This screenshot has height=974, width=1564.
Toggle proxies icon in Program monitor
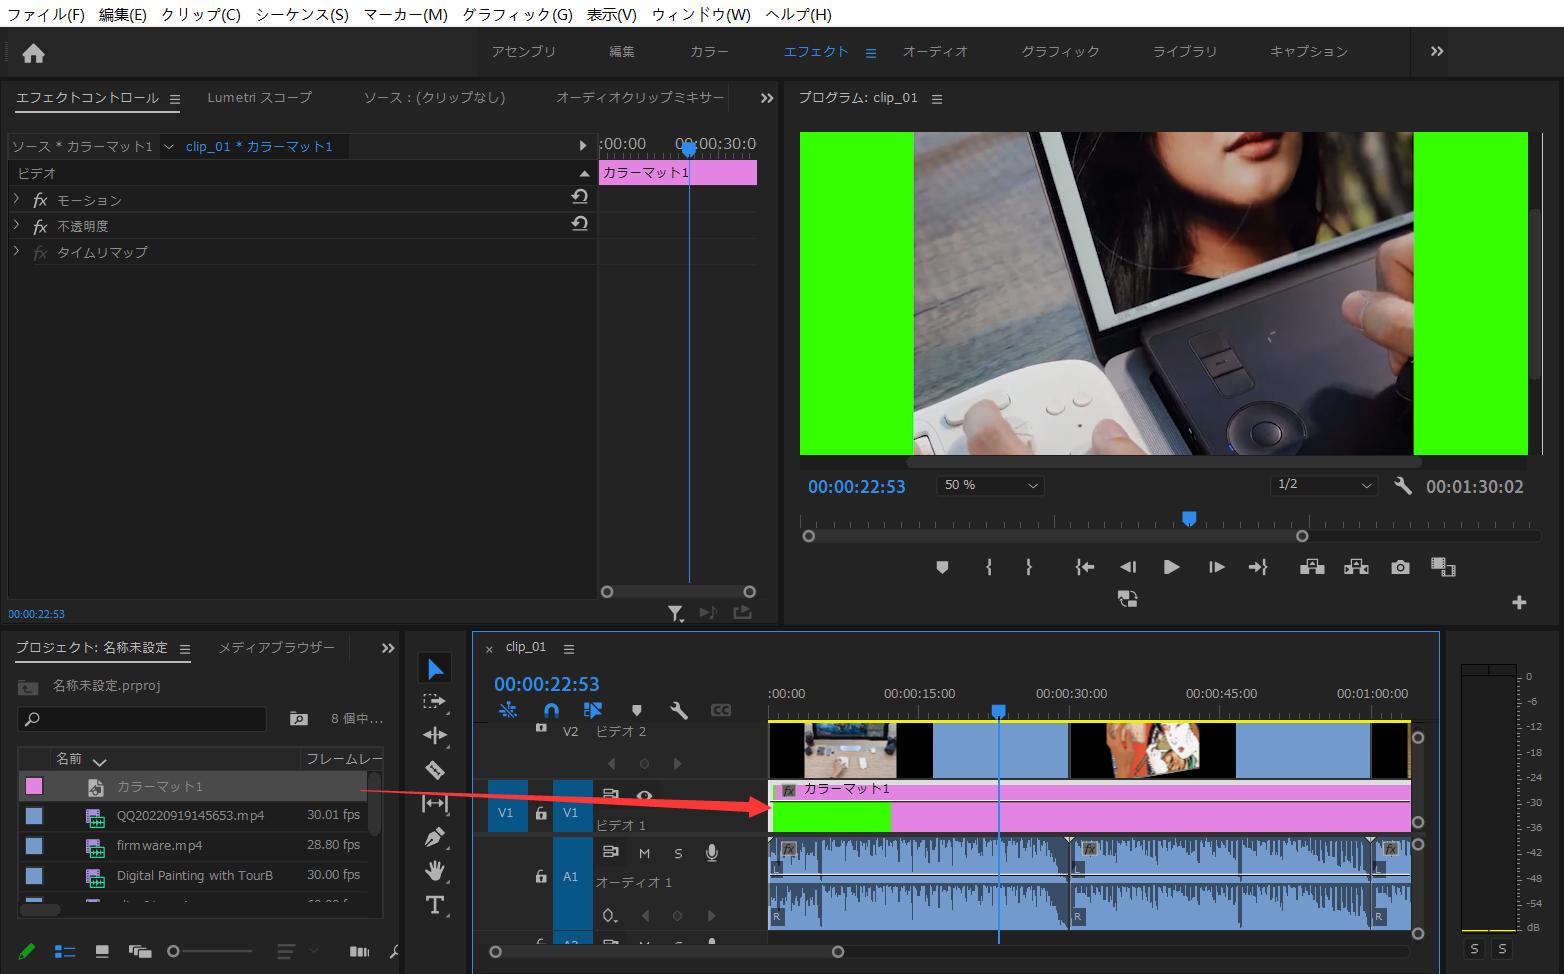pos(1127,599)
